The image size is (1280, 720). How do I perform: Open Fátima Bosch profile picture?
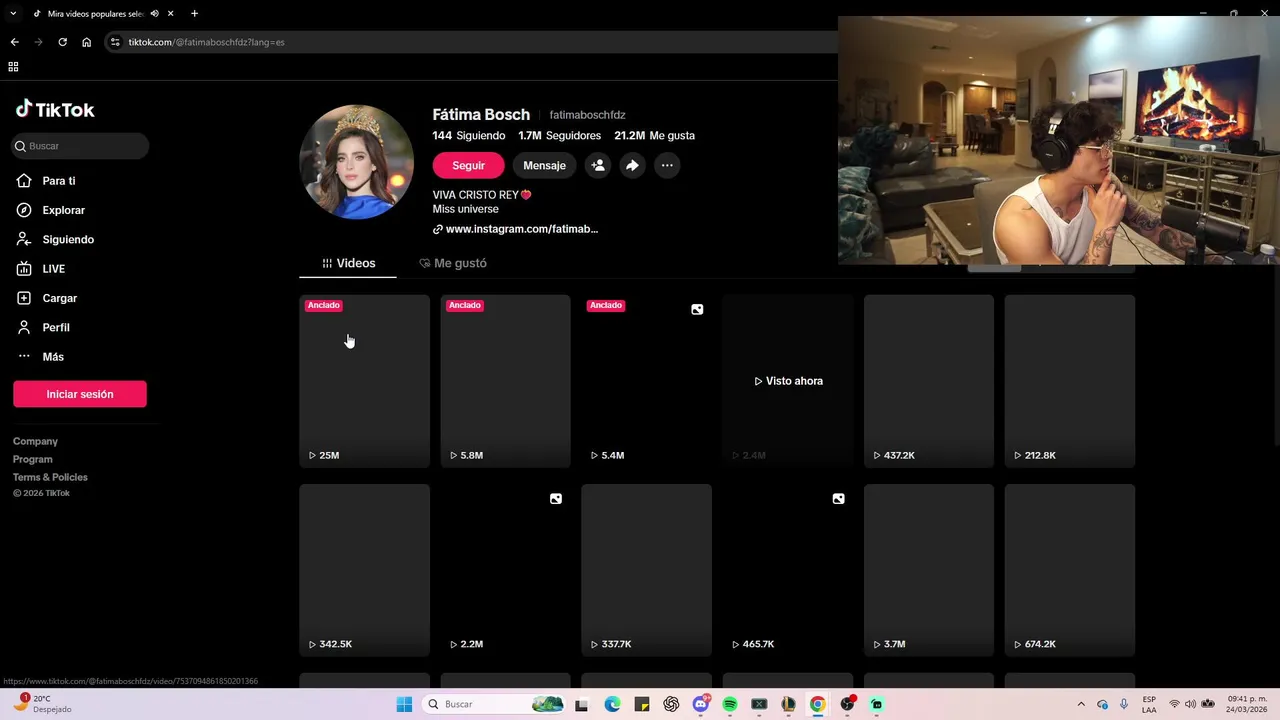coord(357,161)
